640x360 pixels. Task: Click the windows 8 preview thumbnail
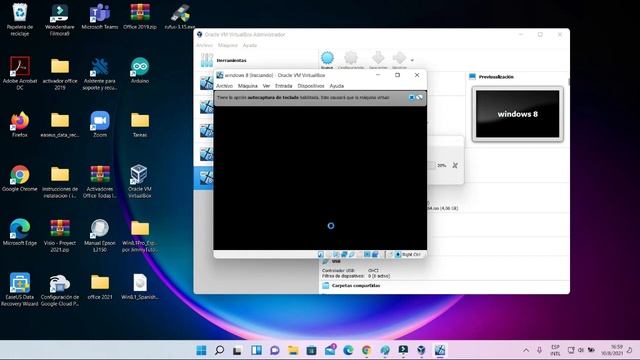(x=518, y=114)
